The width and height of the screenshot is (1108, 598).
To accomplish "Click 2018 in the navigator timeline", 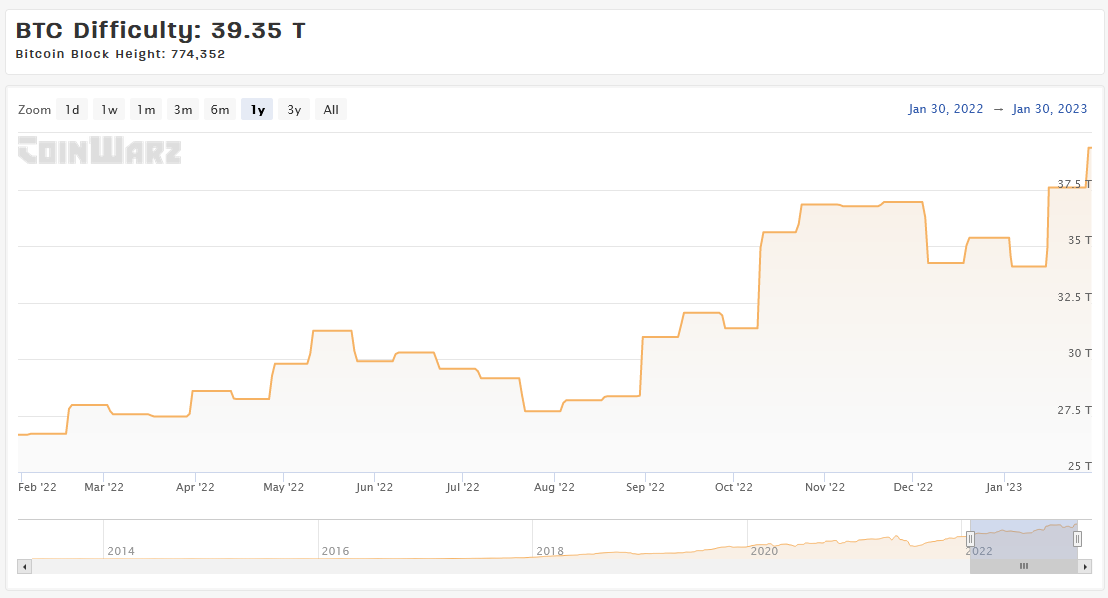I will (x=550, y=551).
